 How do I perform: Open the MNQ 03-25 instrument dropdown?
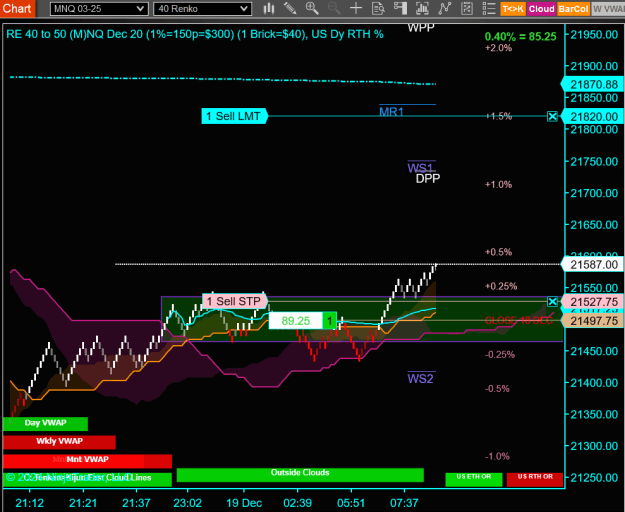coord(99,9)
